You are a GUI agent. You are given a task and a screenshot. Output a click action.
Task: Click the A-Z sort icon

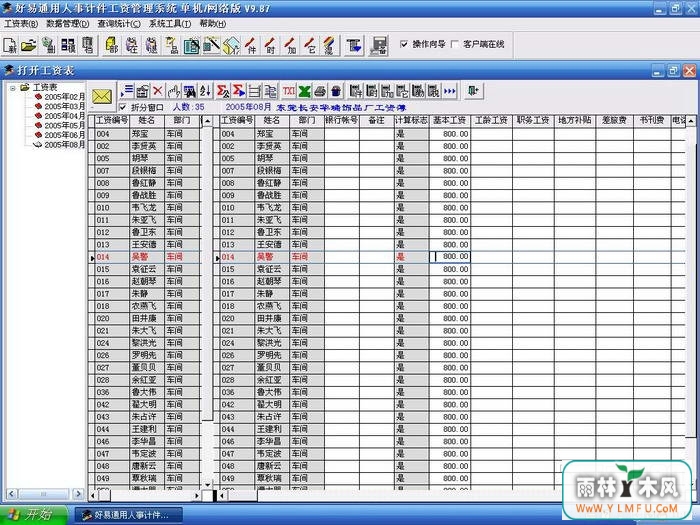[x=205, y=91]
